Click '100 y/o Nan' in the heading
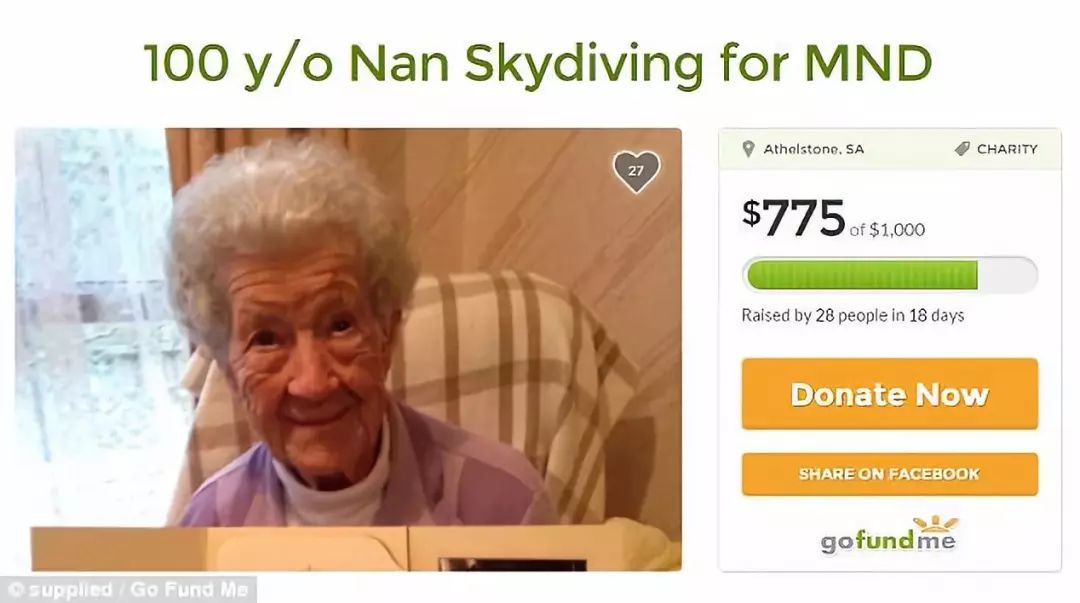This screenshot has width=1080, height=603. (296, 62)
